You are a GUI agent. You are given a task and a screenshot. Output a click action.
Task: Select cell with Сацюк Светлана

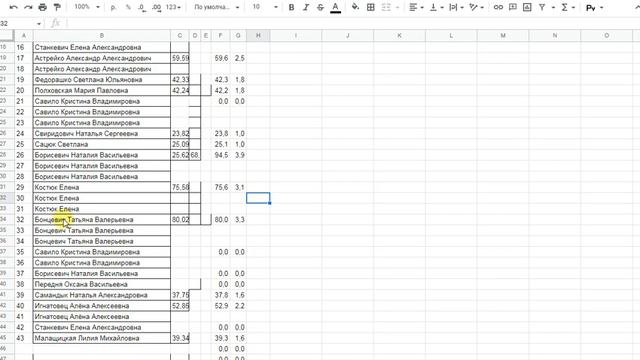[x=102, y=144]
